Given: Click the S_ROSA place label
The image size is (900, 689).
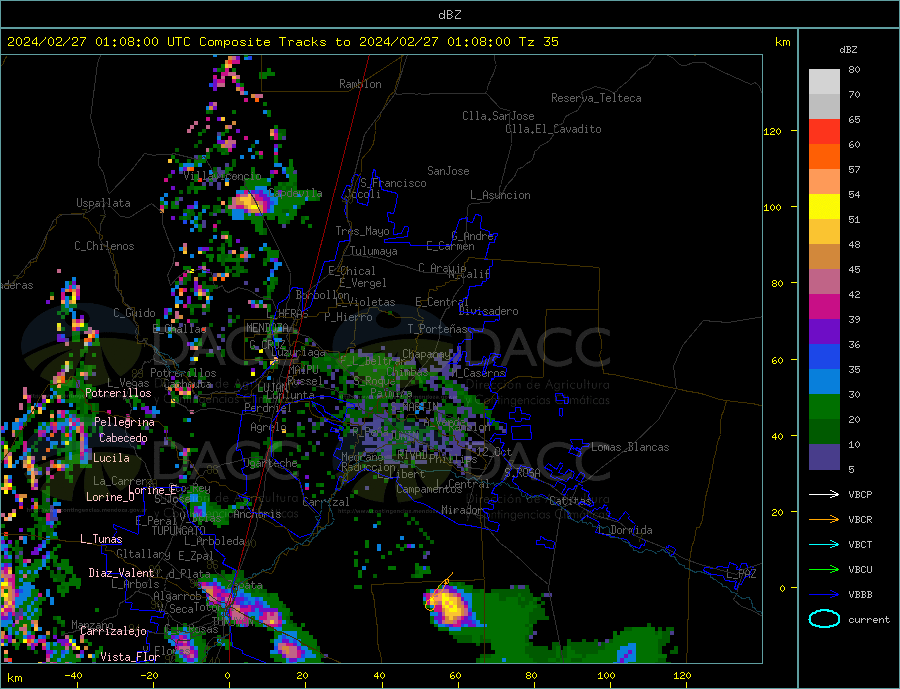Looking at the screenshot, I should pos(522,473).
